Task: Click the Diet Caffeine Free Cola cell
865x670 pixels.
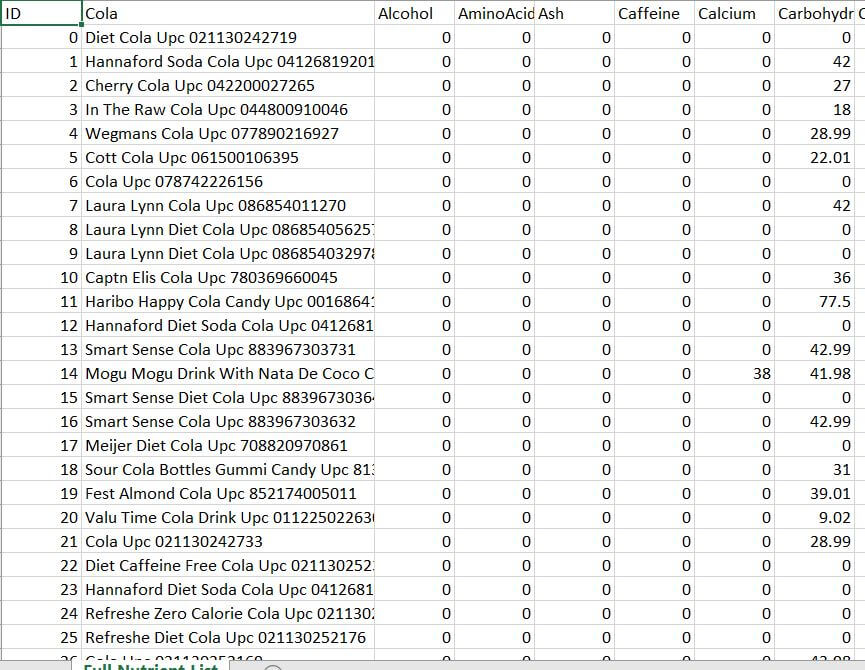Action: 228,565
